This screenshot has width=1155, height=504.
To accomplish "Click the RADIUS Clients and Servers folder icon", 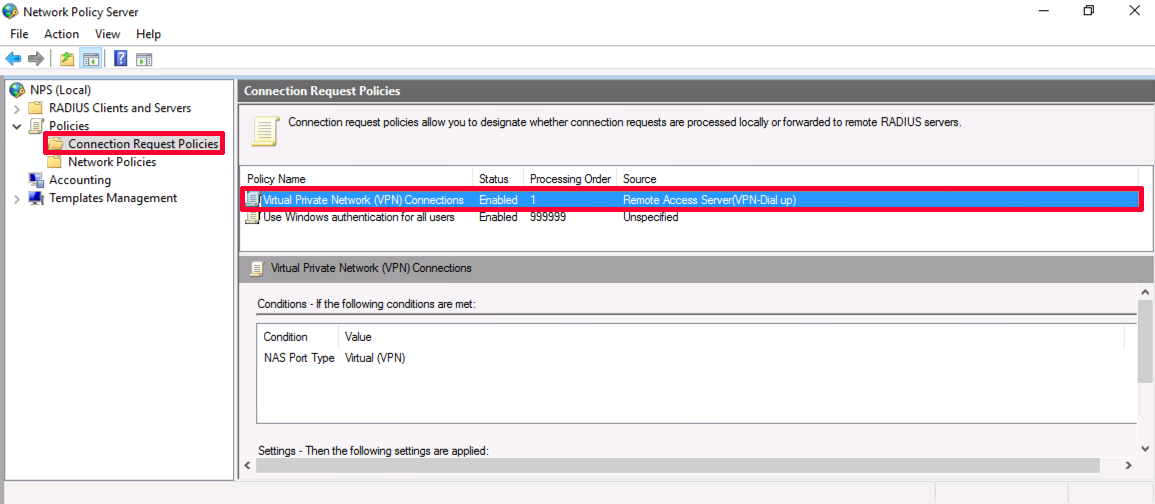I will pos(35,108).
